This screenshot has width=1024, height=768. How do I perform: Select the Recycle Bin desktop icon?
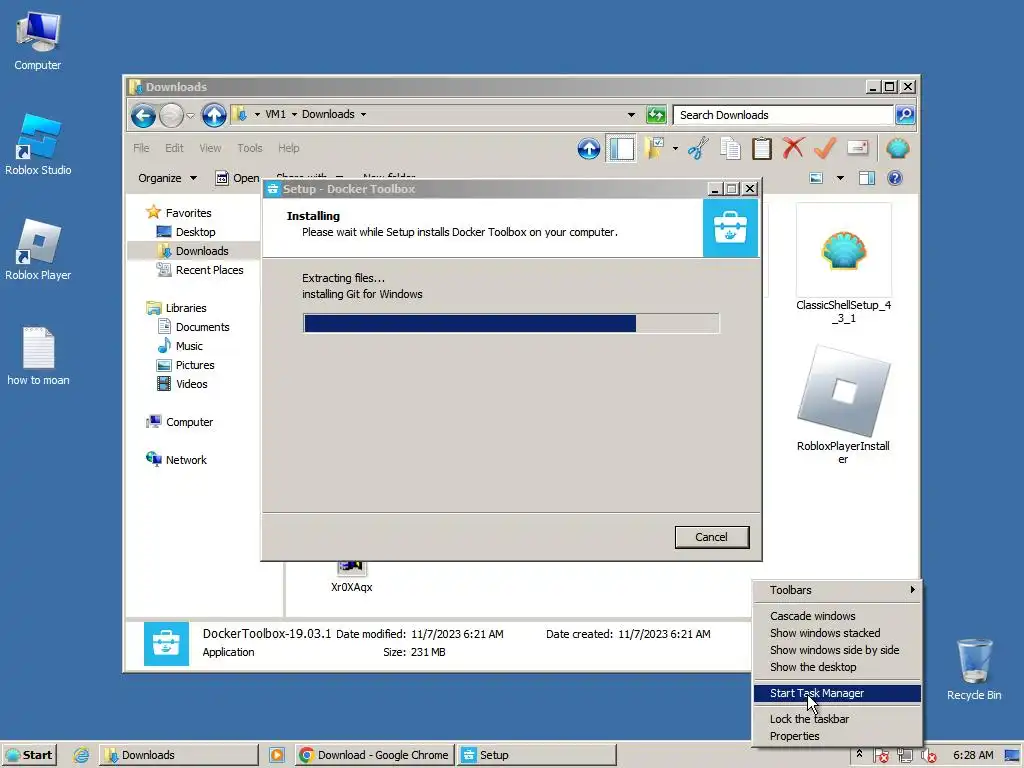[974, 669]
